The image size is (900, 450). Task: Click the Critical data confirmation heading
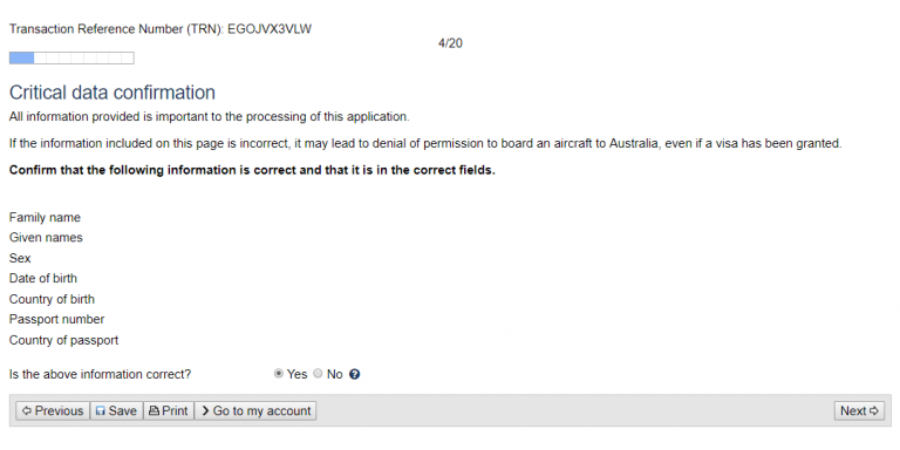tap(112, 93)
